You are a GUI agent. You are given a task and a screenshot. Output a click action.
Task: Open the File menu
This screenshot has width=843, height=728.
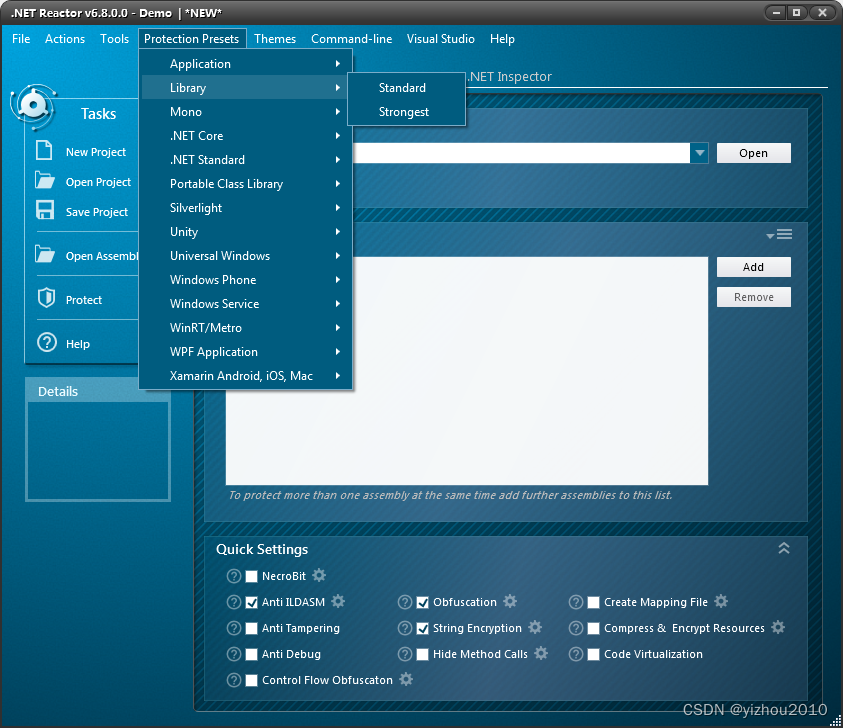pos(21,39)
